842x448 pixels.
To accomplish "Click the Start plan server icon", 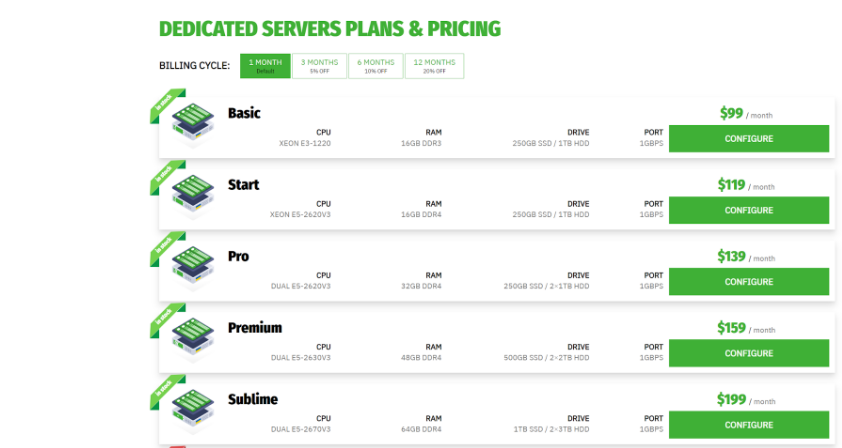I will coord(193,197).
